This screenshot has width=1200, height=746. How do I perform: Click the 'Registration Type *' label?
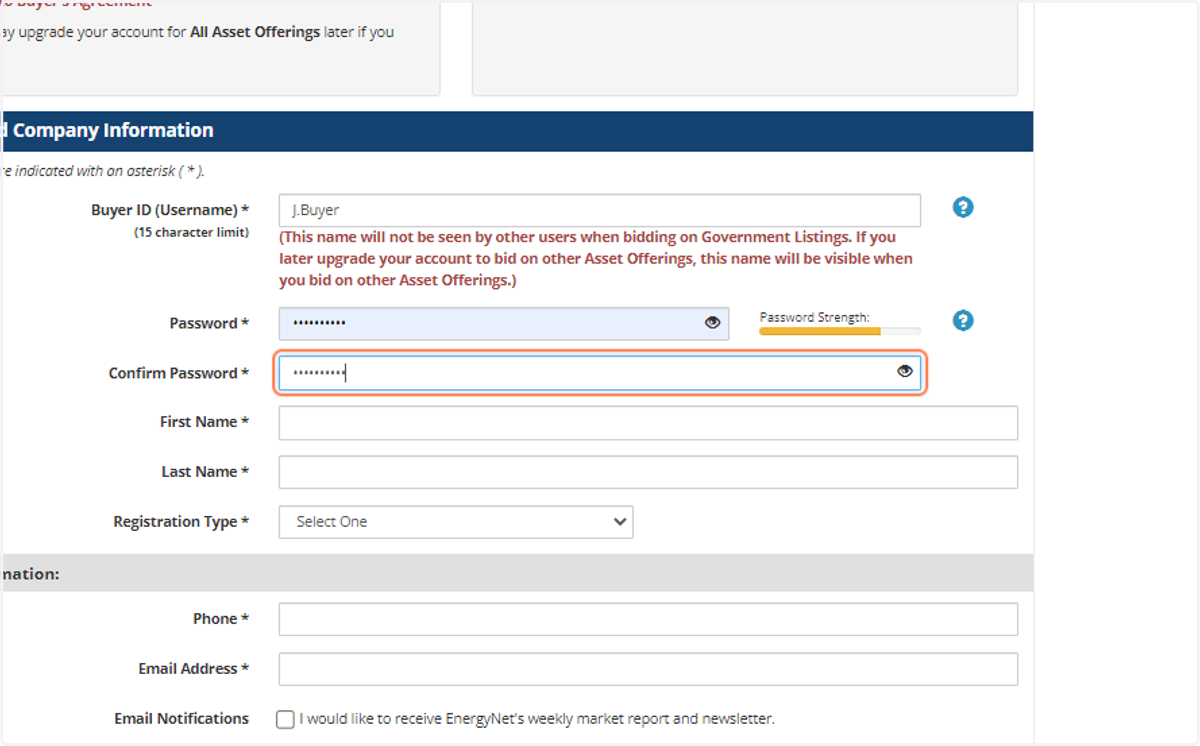[x=181, y=522]
